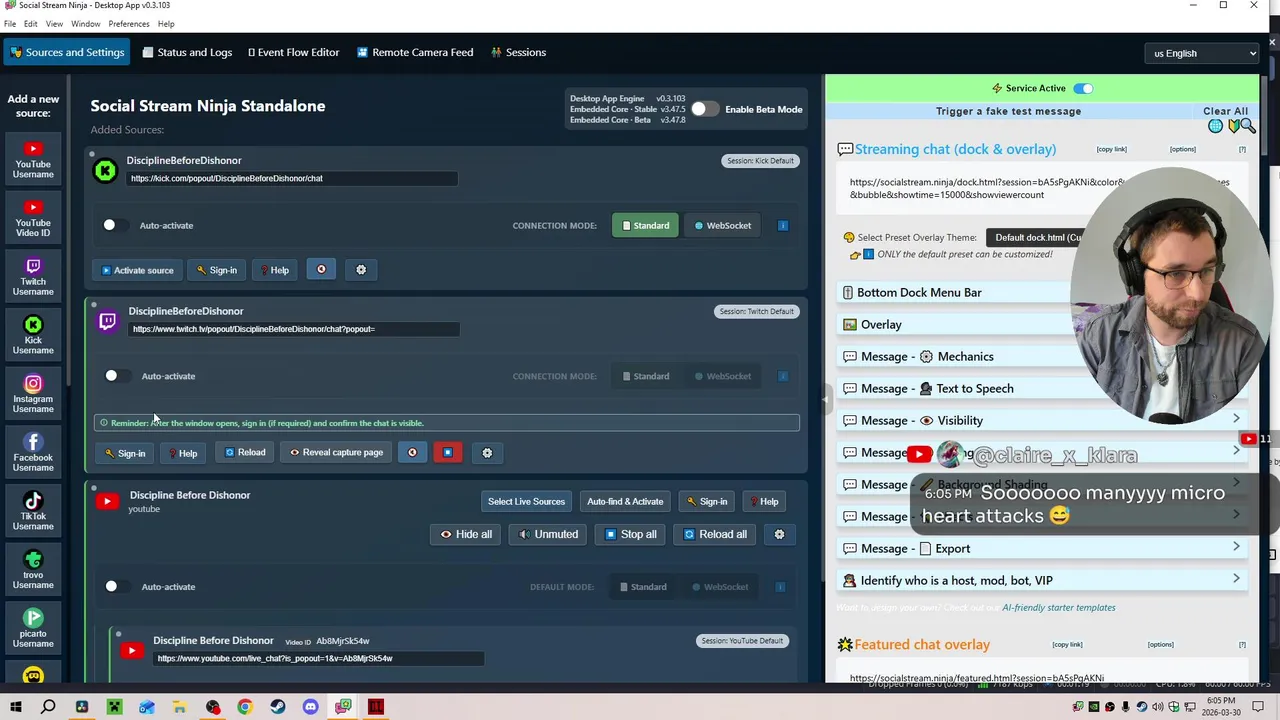Click Hide all for YouTube sources

point(467,534)
